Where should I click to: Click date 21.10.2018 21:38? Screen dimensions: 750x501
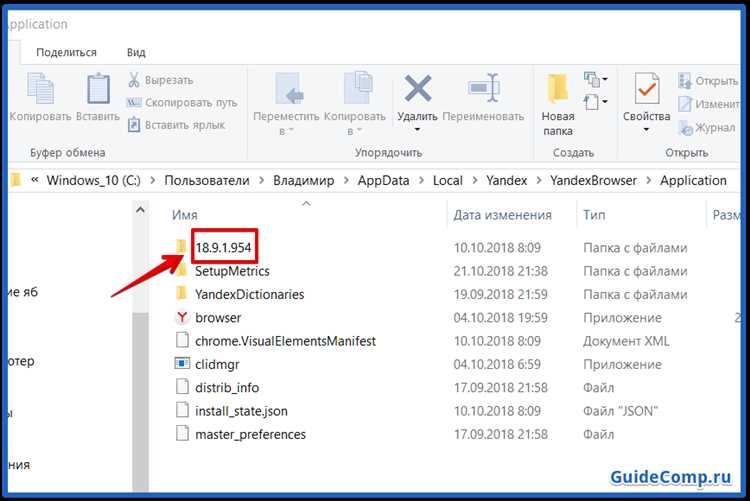coord(500,271)
